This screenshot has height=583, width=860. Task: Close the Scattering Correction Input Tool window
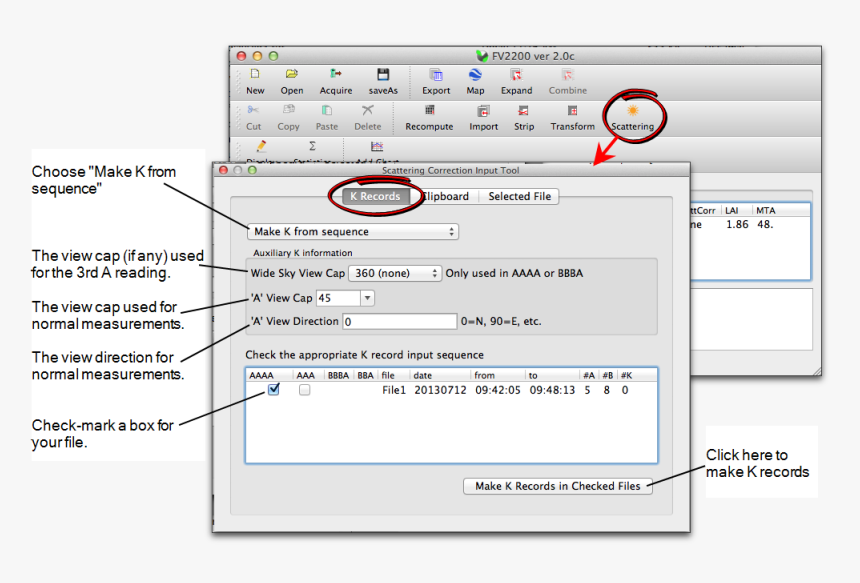223,170
